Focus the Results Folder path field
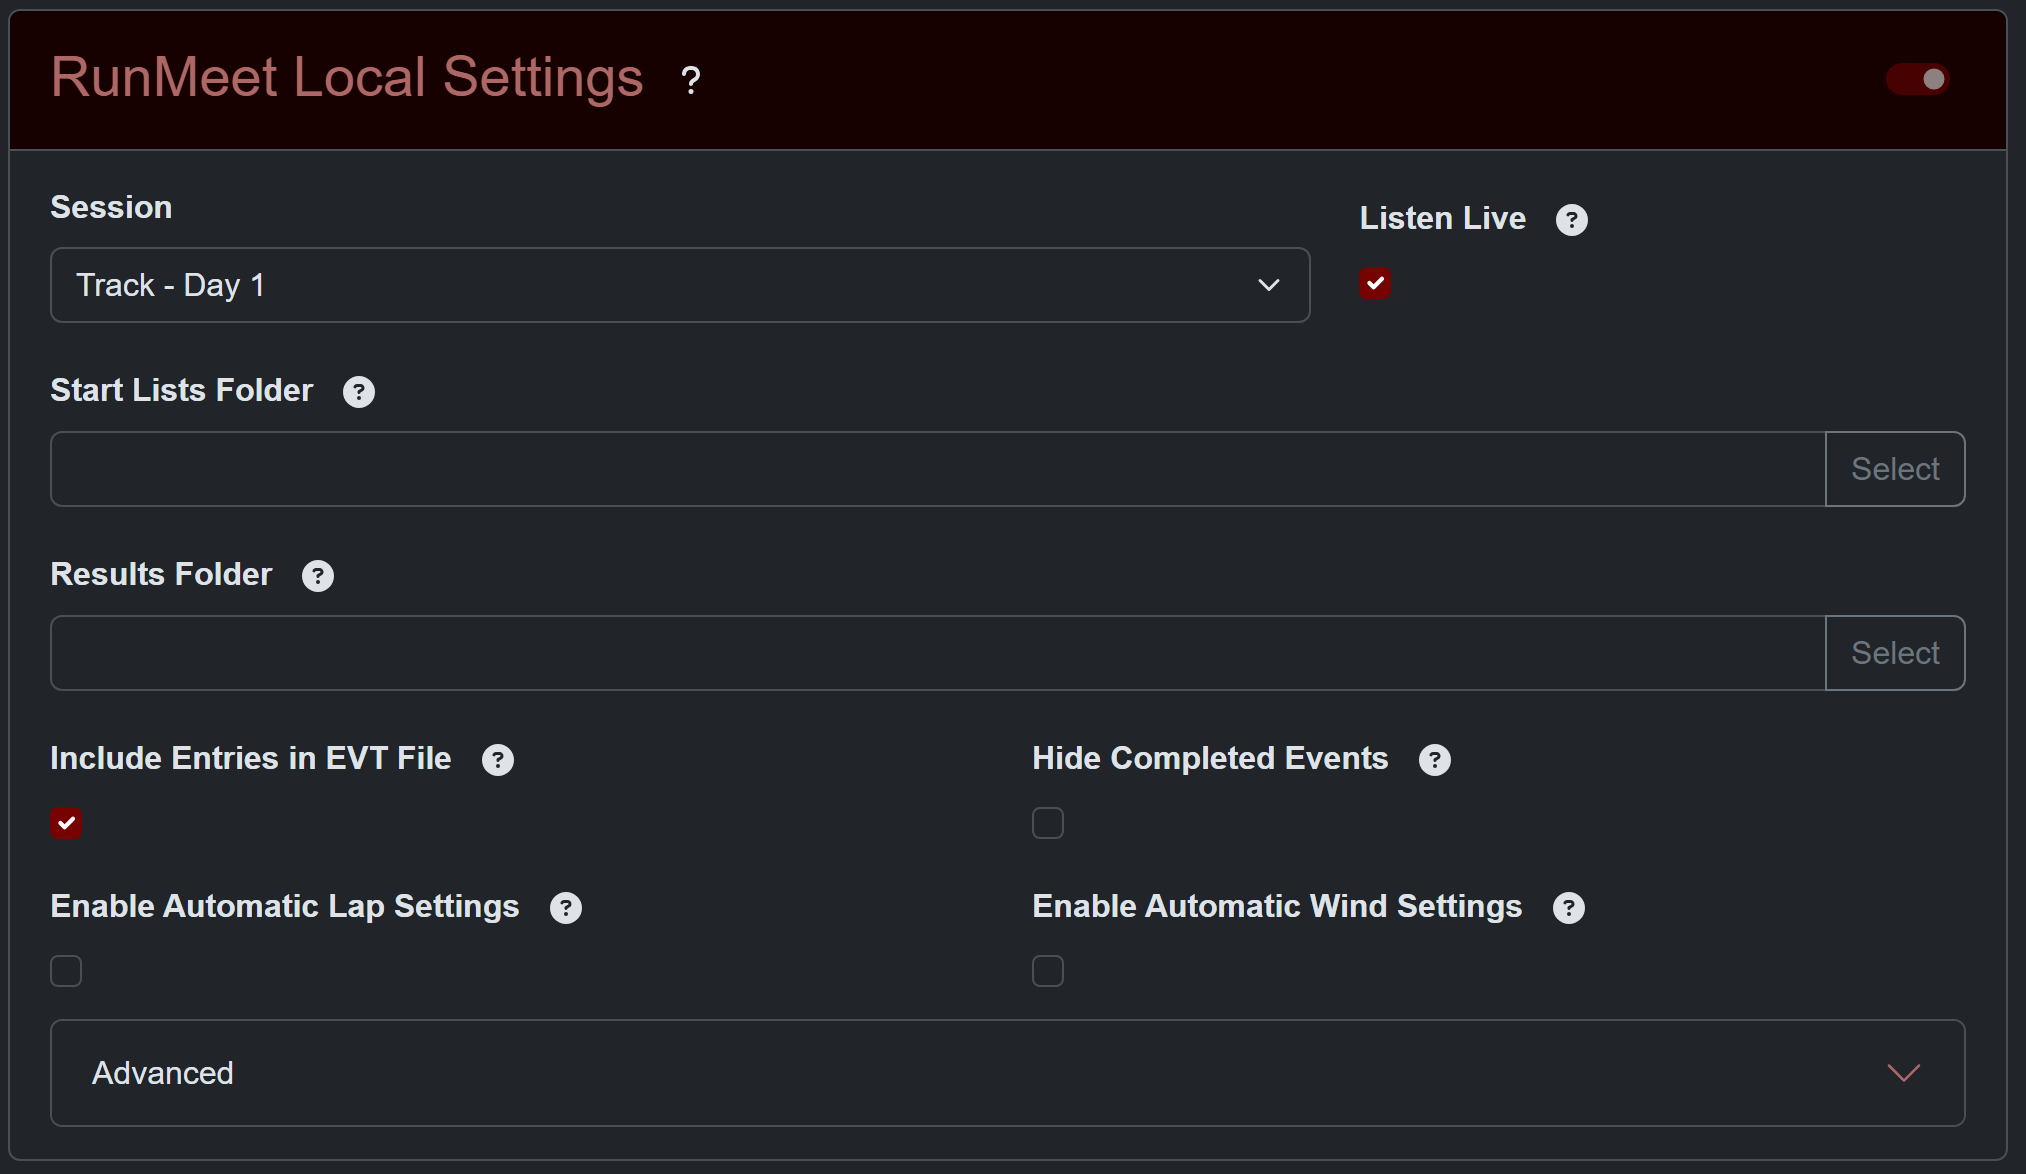Screen dimensions: 2026x1174 click(x=937, y=653)
